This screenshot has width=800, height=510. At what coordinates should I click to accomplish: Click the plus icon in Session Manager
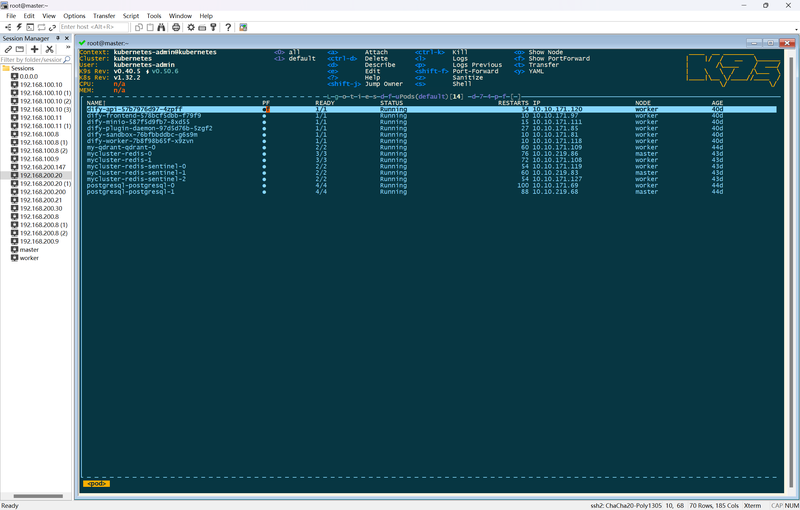point(34,48)
